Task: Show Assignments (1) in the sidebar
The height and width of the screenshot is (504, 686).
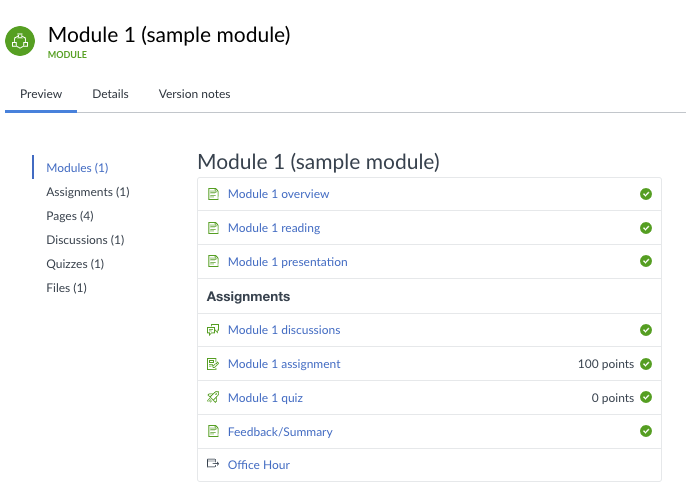Action: click(x=88, y=192)
